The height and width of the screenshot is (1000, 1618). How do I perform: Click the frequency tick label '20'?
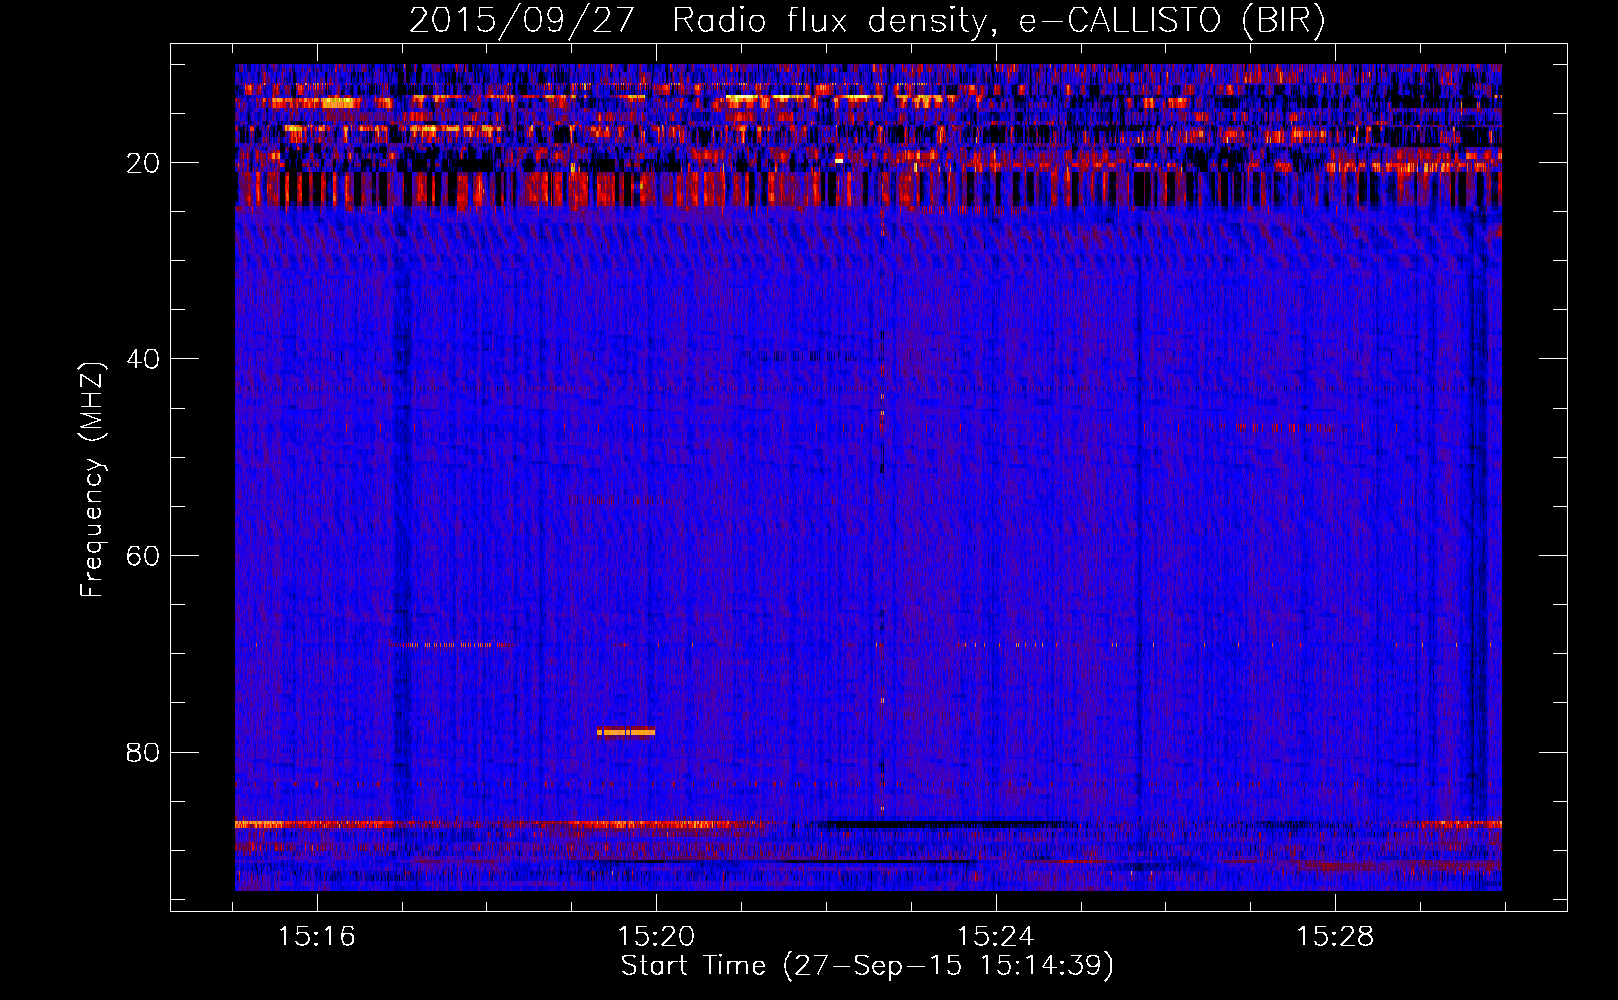pos(144,163)
